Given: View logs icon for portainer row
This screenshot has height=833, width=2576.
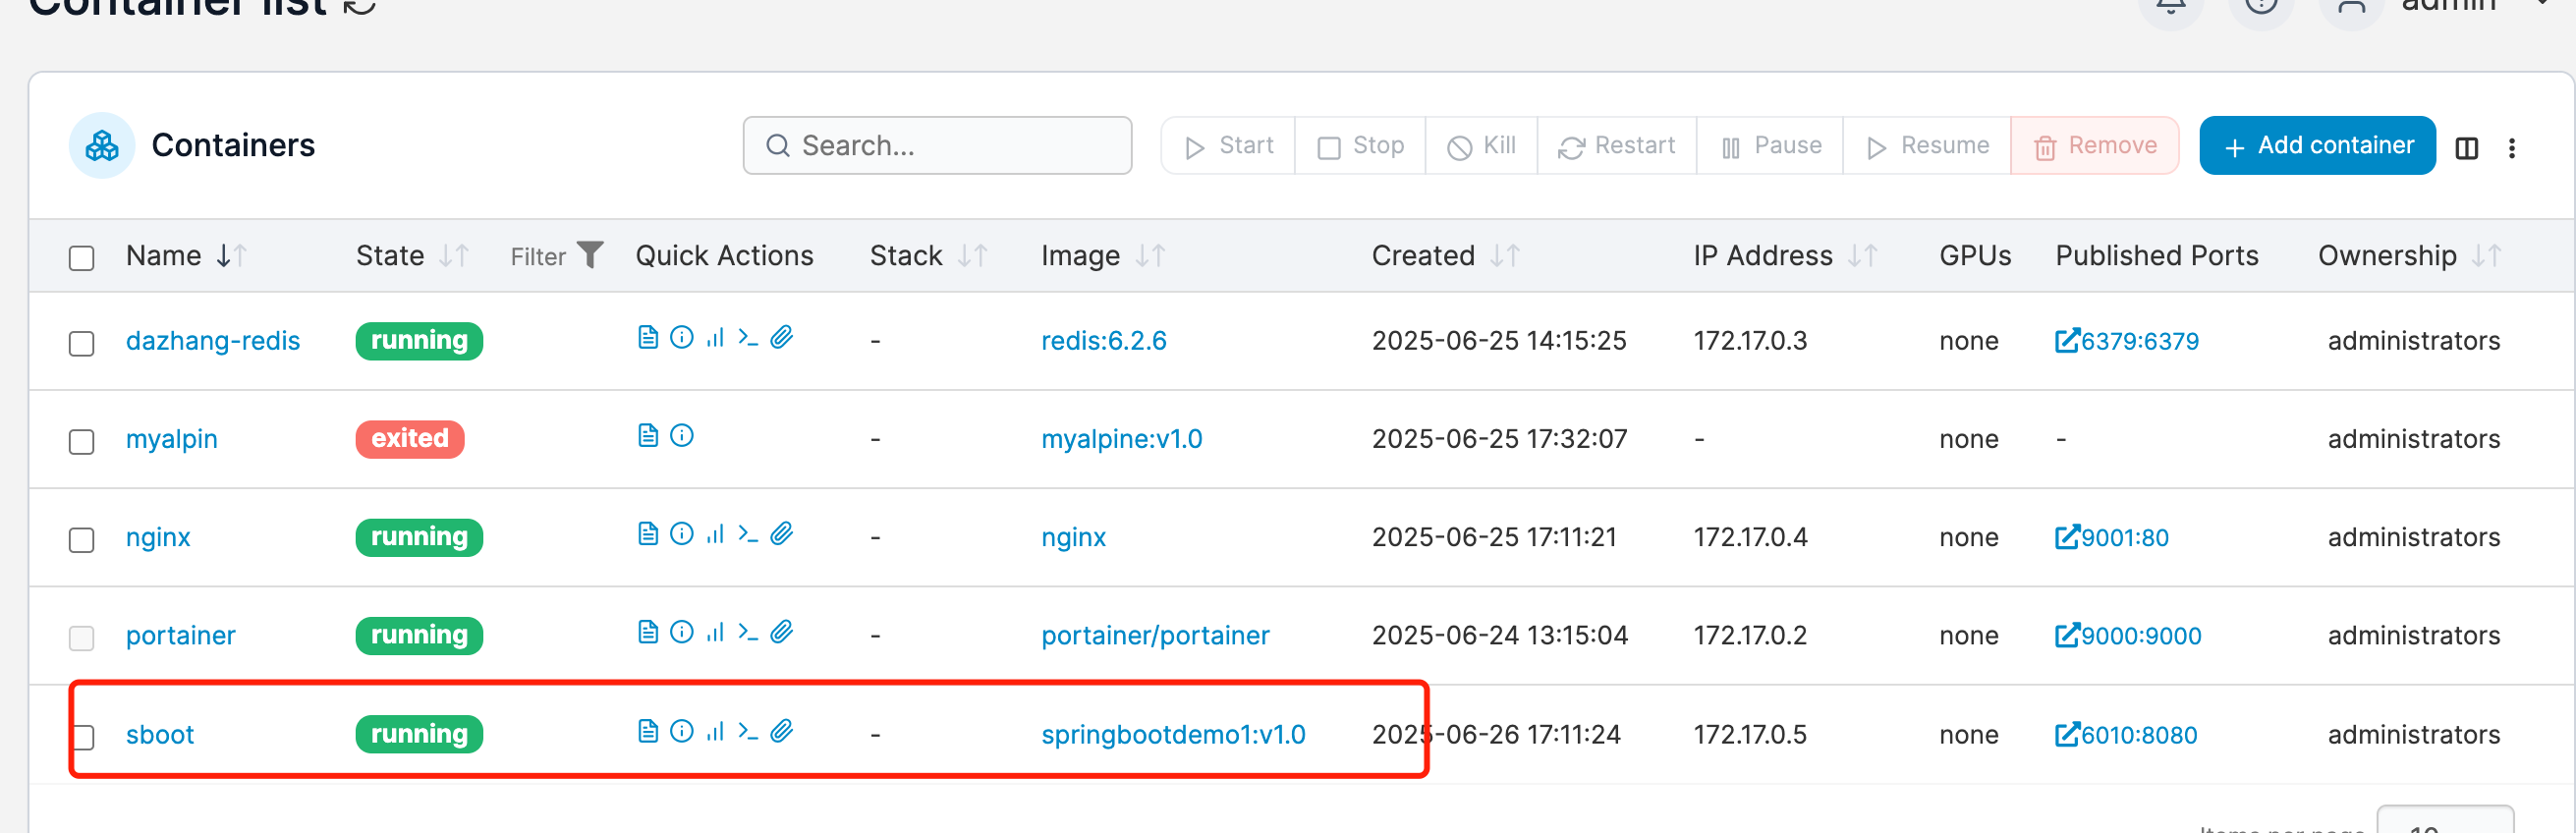Looking at the screenshot, I should click(x=648, y=632).
